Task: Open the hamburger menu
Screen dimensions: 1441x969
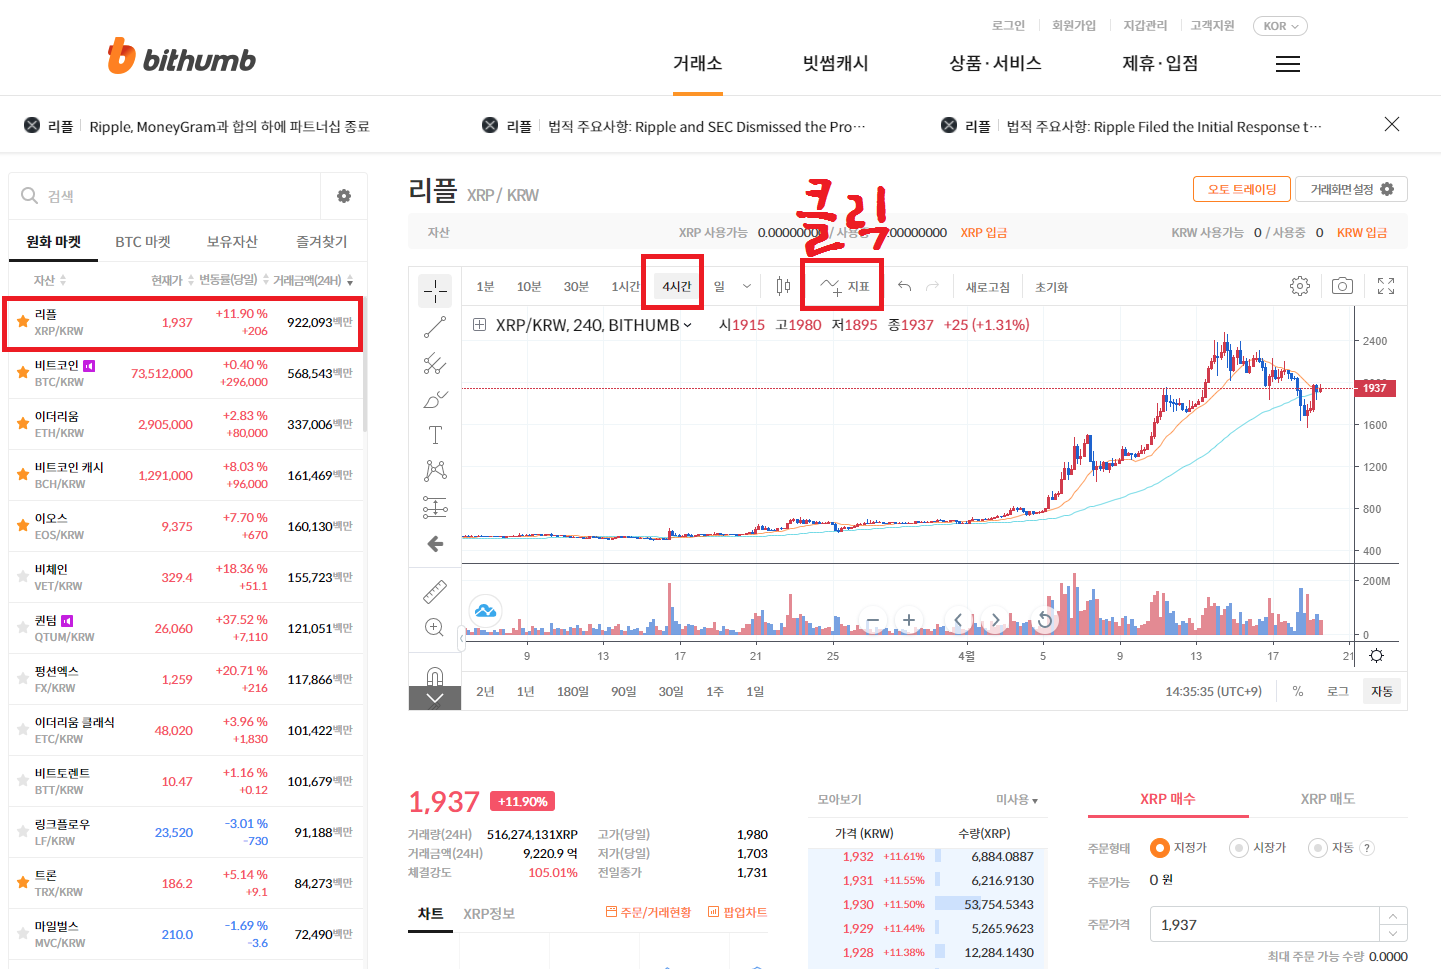Action: 1288,64
